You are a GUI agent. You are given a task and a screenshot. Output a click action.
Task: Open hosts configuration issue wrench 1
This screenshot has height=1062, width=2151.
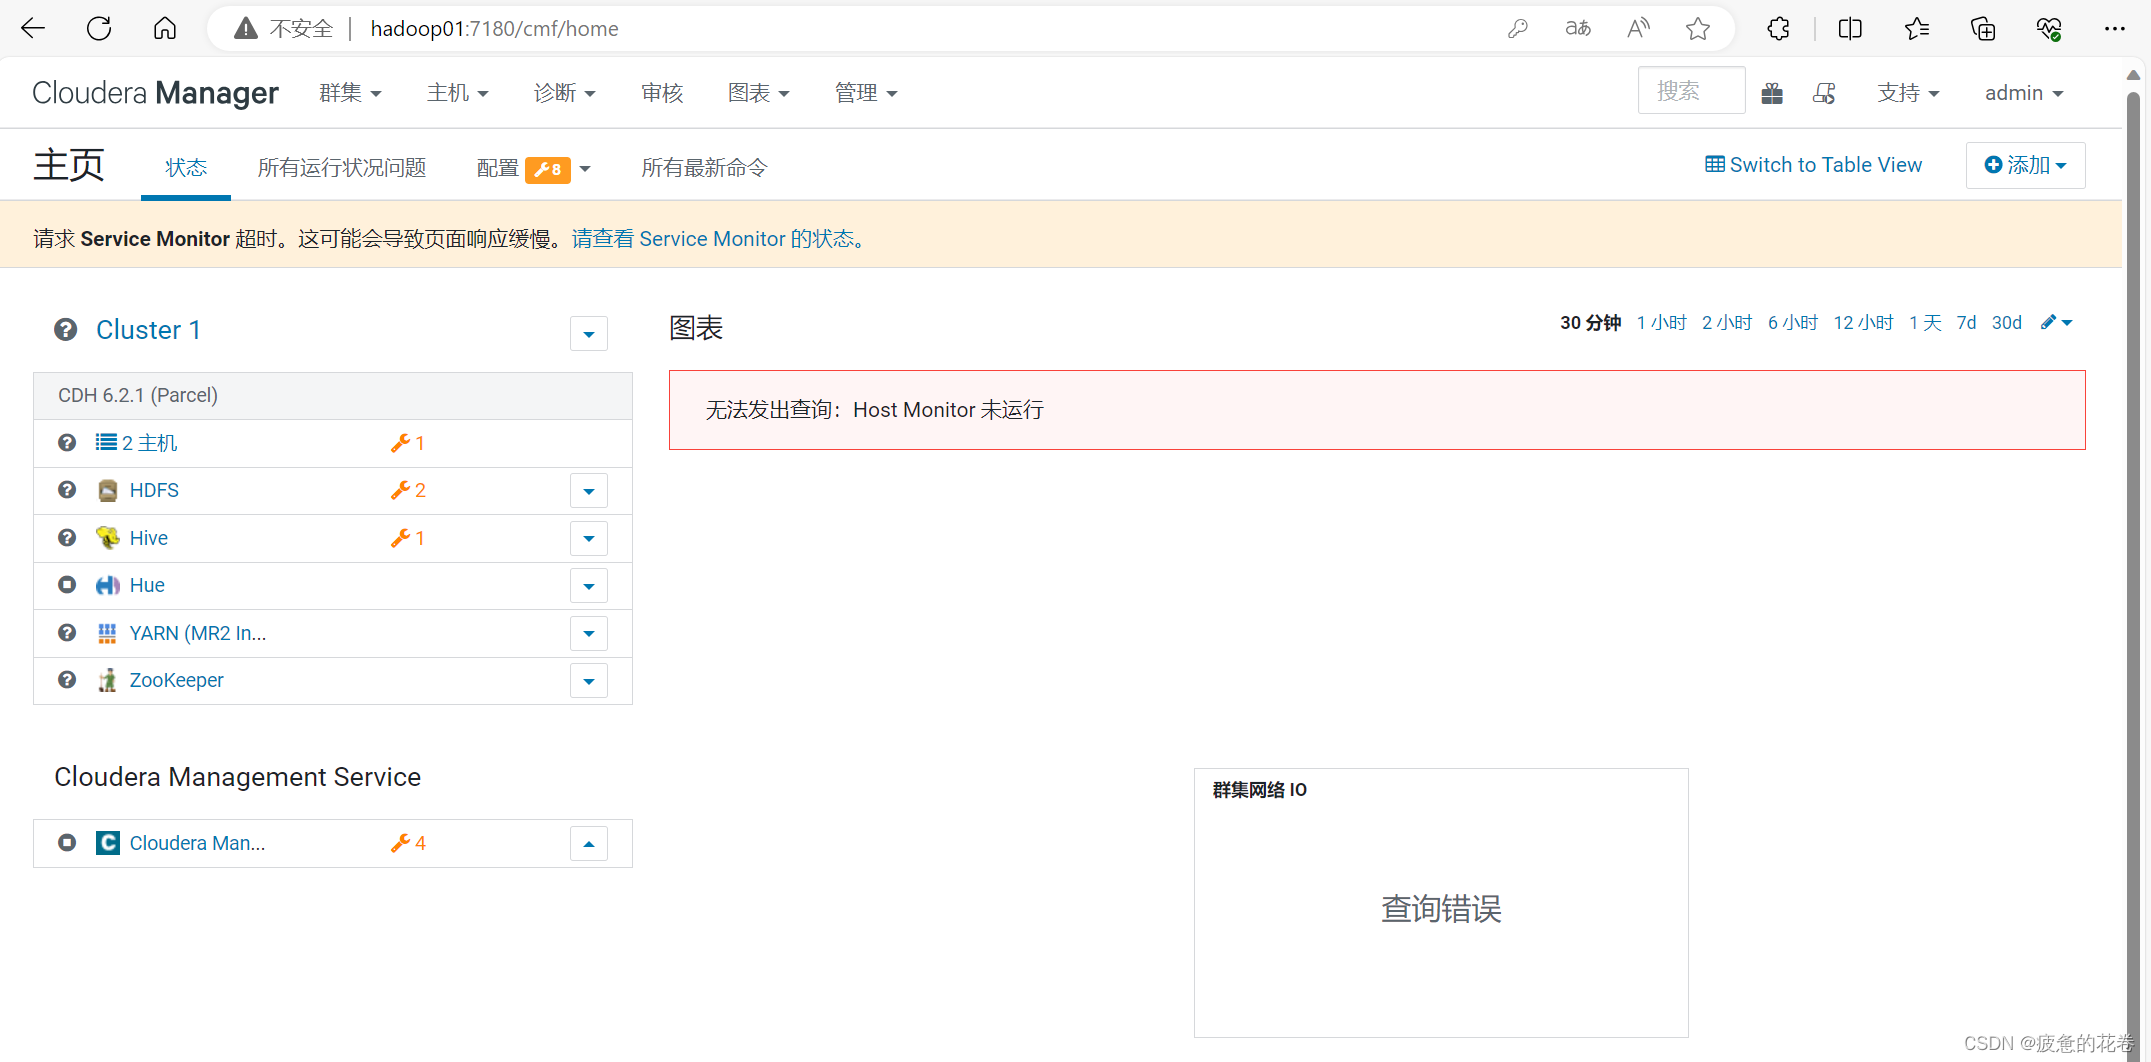408,443
